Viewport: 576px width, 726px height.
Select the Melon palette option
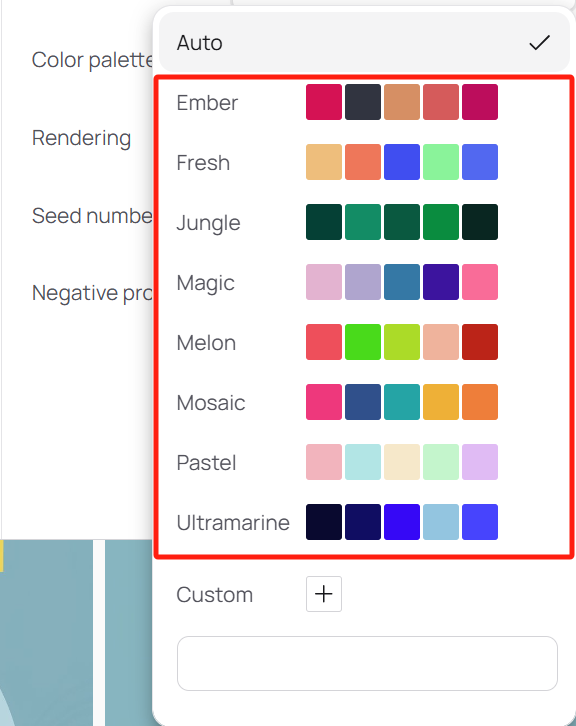click(364, 342)
